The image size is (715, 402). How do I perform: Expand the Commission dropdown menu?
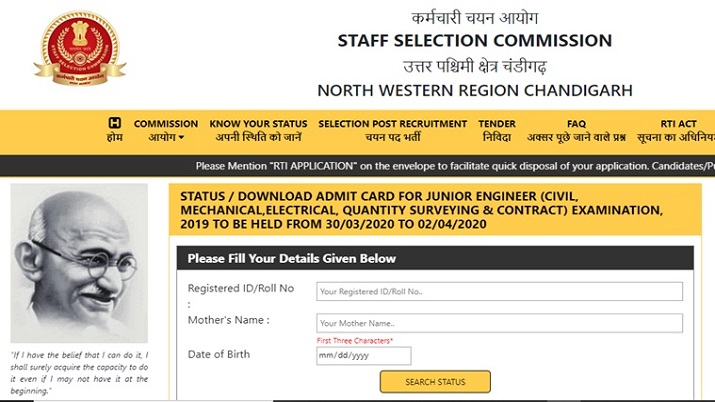click(165, 130)
